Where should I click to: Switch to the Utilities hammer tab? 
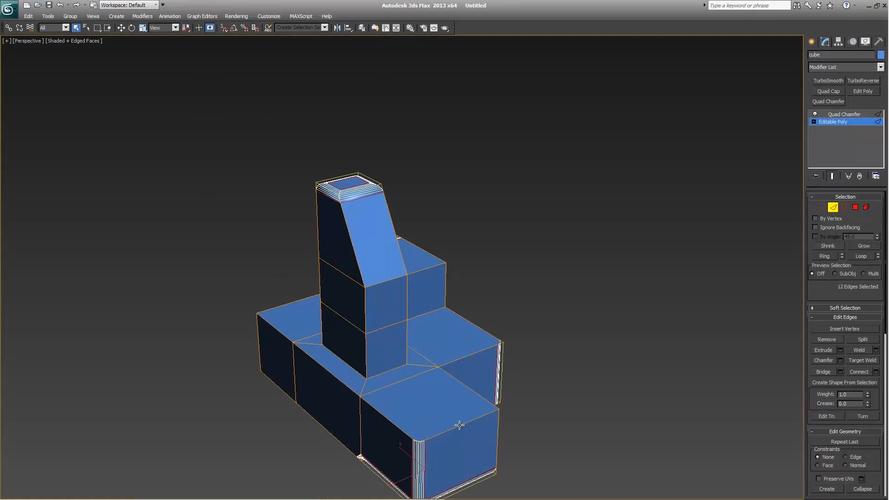point(878,41)
